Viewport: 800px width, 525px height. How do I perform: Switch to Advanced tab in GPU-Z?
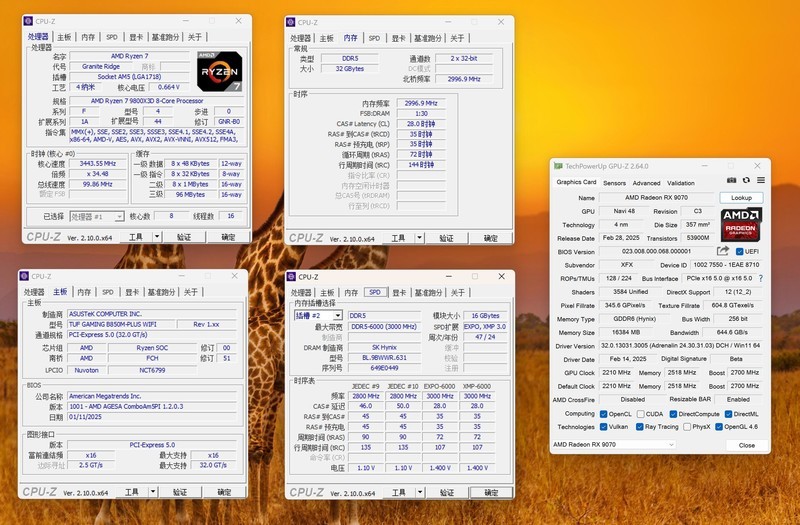point(646,183)
